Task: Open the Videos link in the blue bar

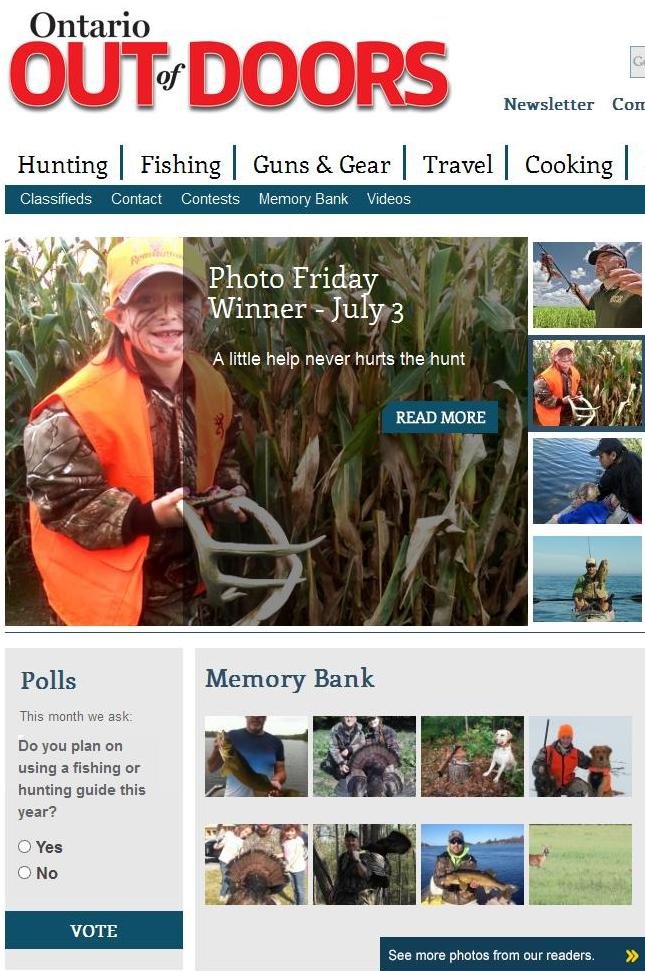Action: point(389,199)
